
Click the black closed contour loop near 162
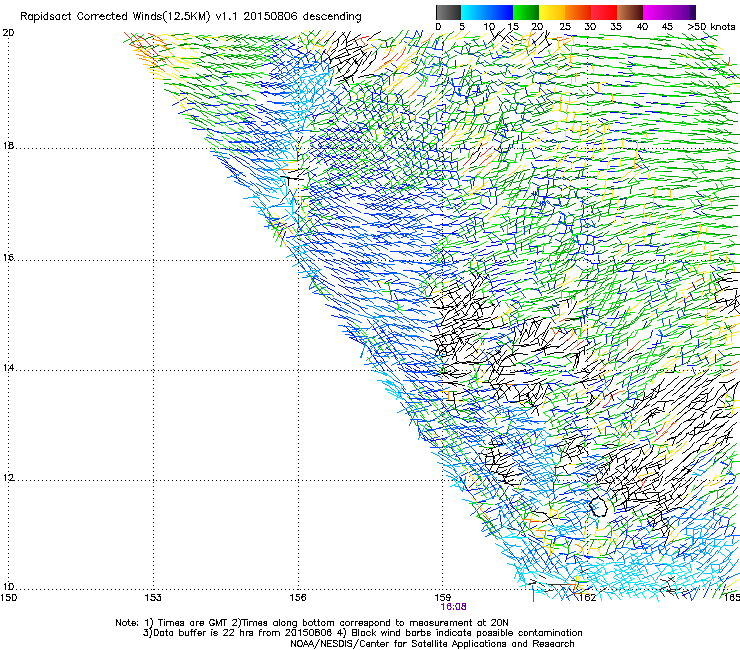tap(598, 506)
